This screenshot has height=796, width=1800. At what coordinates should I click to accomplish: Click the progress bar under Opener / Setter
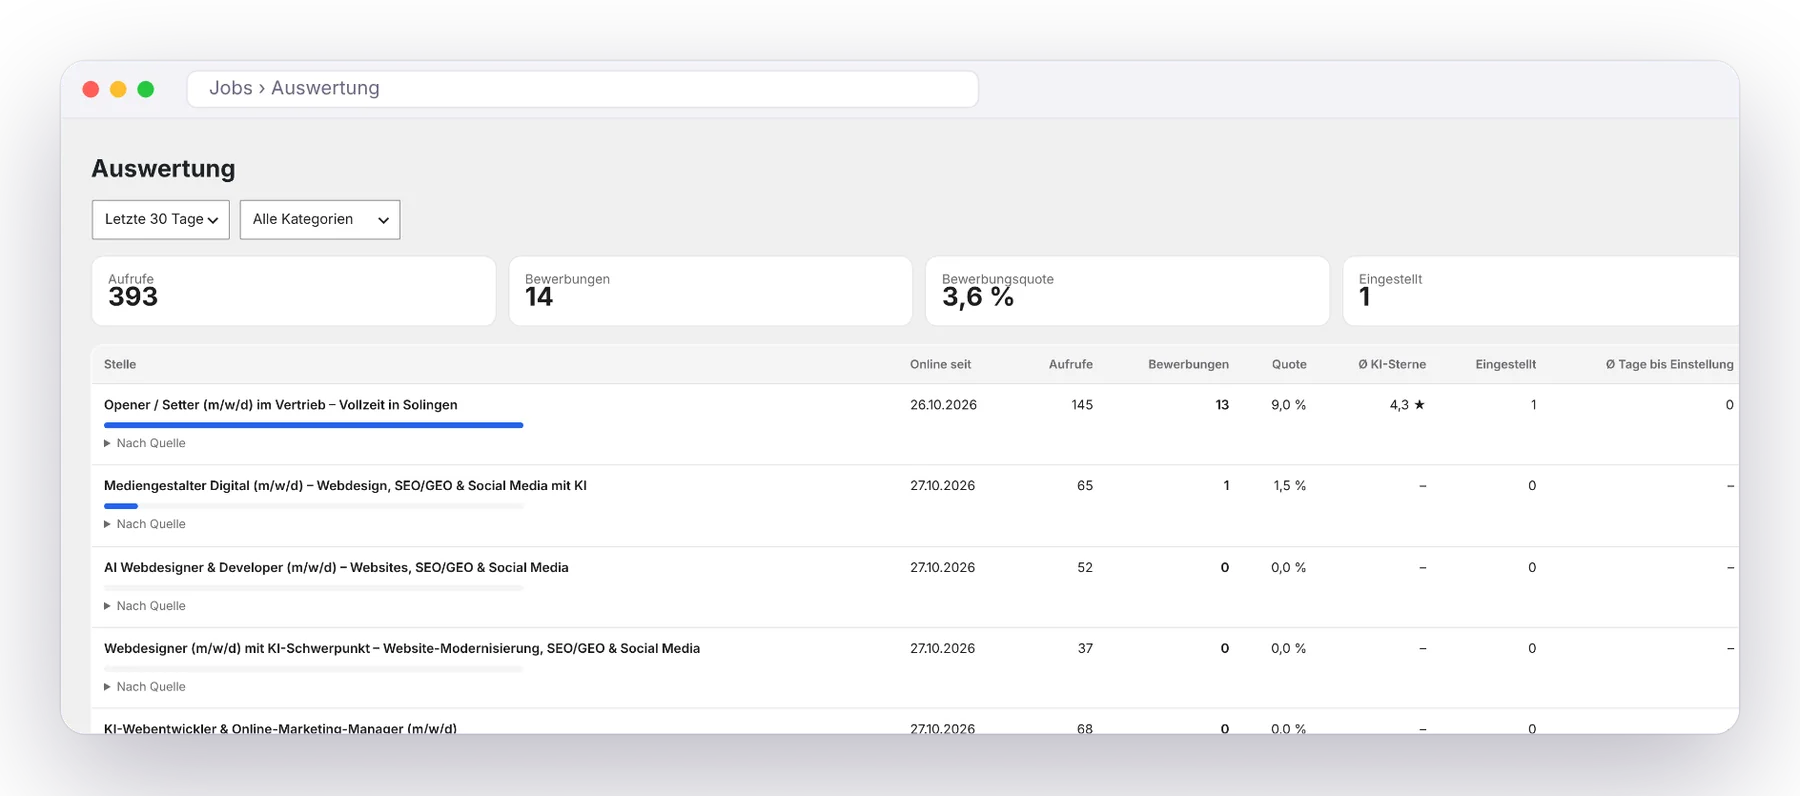(314, 425)
